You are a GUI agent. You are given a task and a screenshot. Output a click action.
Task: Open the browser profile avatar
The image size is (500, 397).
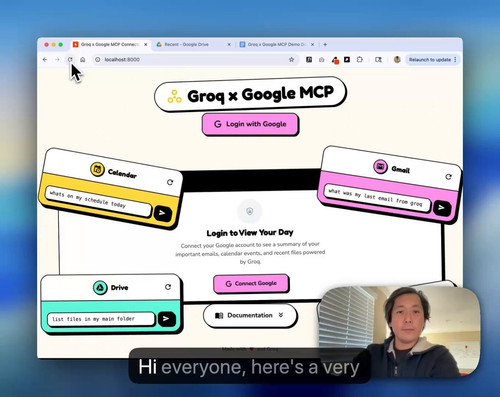[x=397, y=60]
